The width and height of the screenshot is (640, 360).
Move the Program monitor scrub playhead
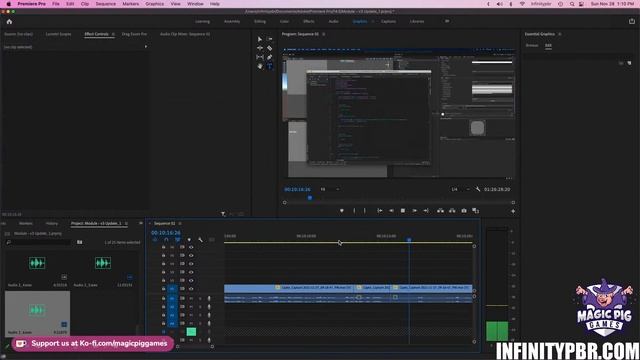click(310, 198)
